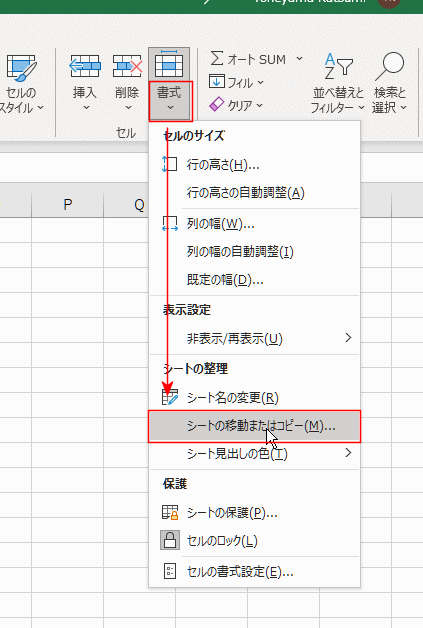Select column P header
Image resolution: width=423 pixels, height=628 pixels.
click(68, 205)
